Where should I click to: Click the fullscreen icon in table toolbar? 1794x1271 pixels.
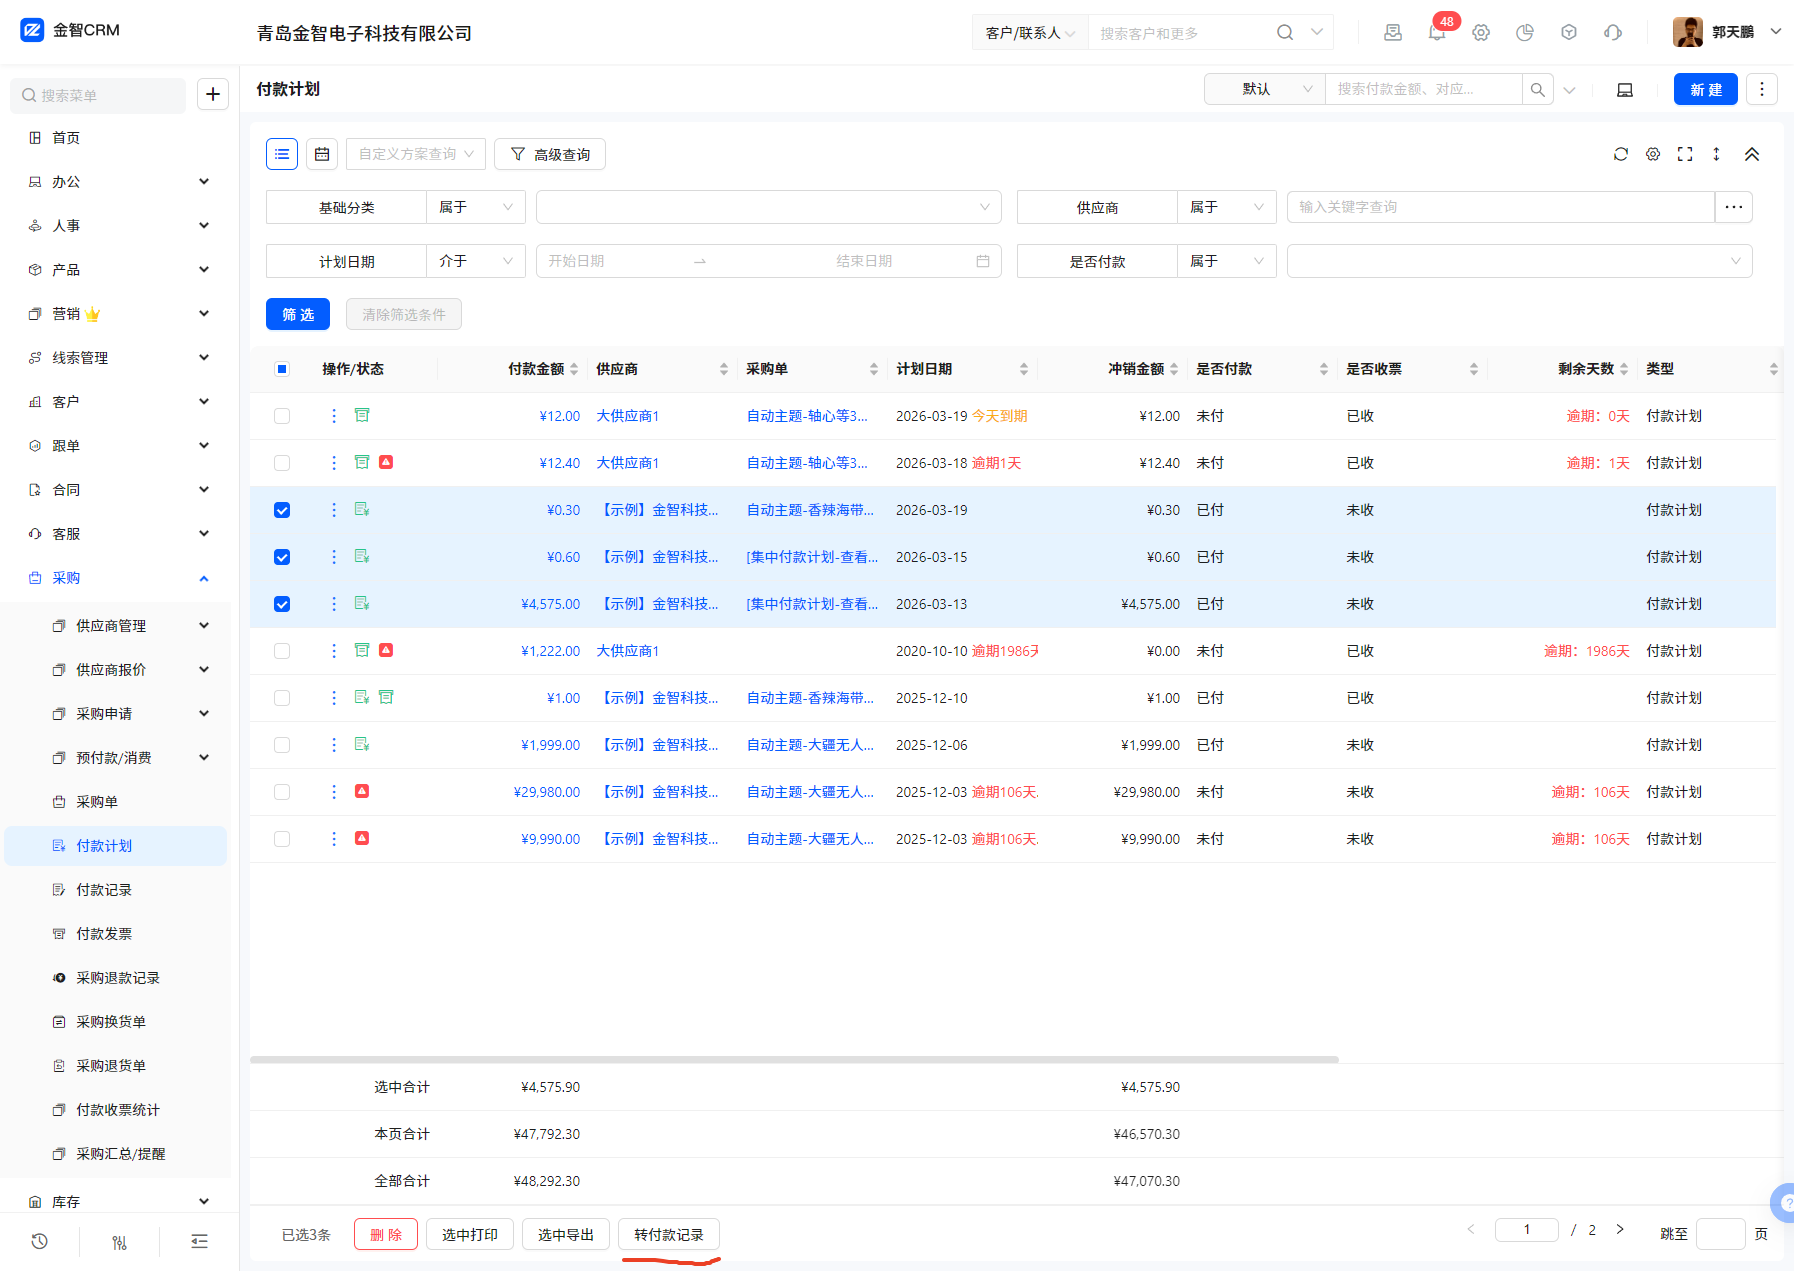1685,154
